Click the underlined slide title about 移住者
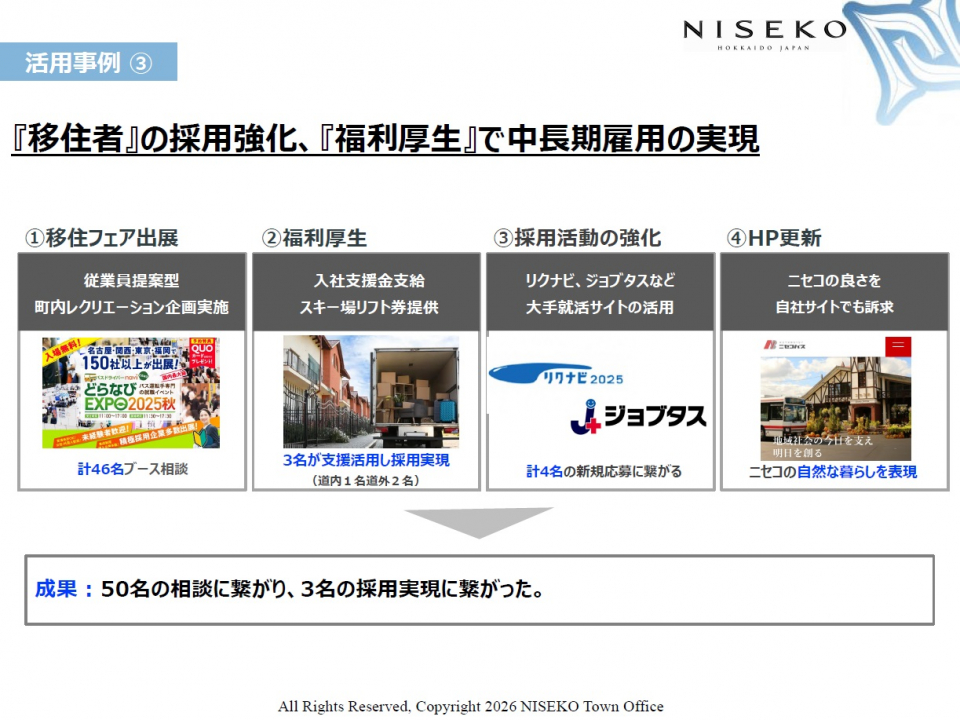The image size is (960, 720). tap(385, 138)
